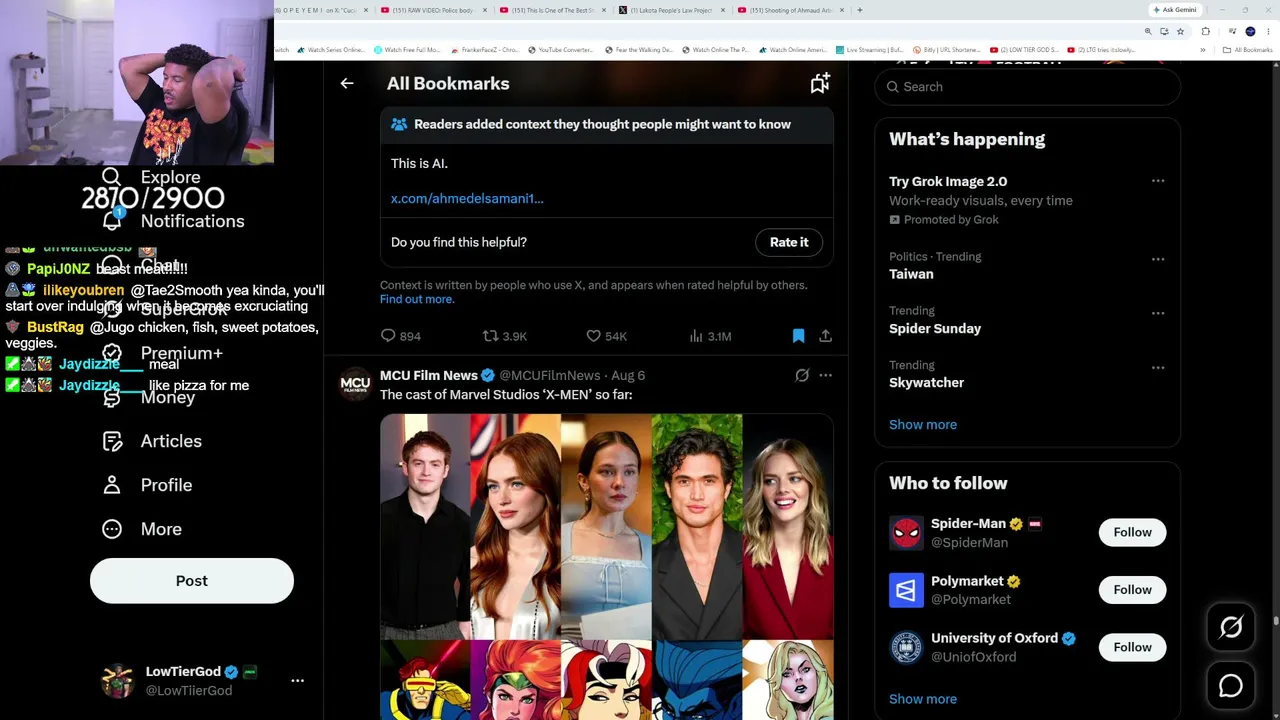Click the Rate it button
Image resolution: width=1280 pixels, height=720 pixels.
click(789, 242)
